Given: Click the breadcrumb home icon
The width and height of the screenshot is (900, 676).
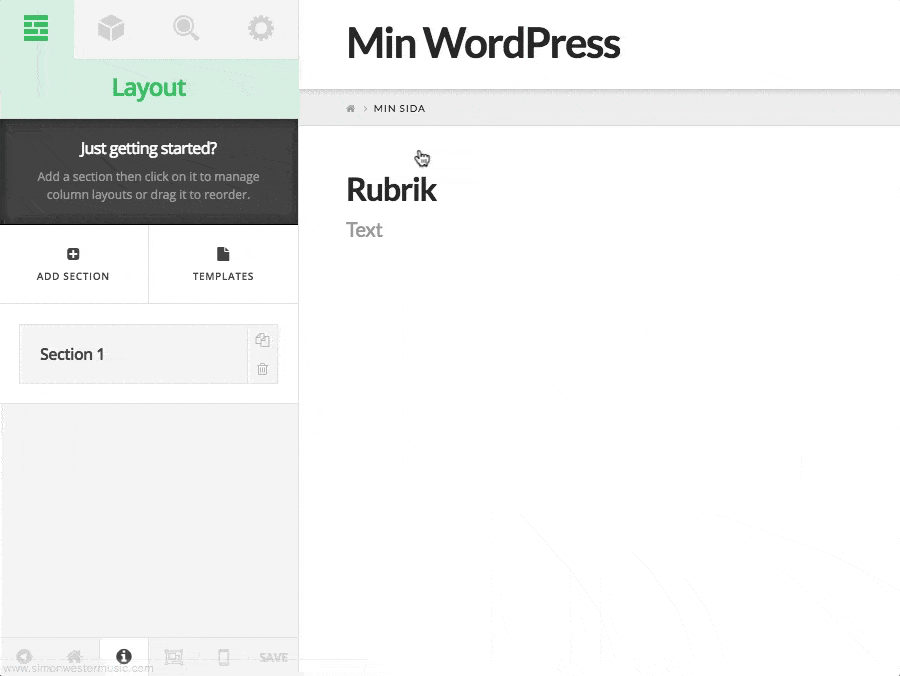Looking at the screenshot, I should tap(351, 108).
